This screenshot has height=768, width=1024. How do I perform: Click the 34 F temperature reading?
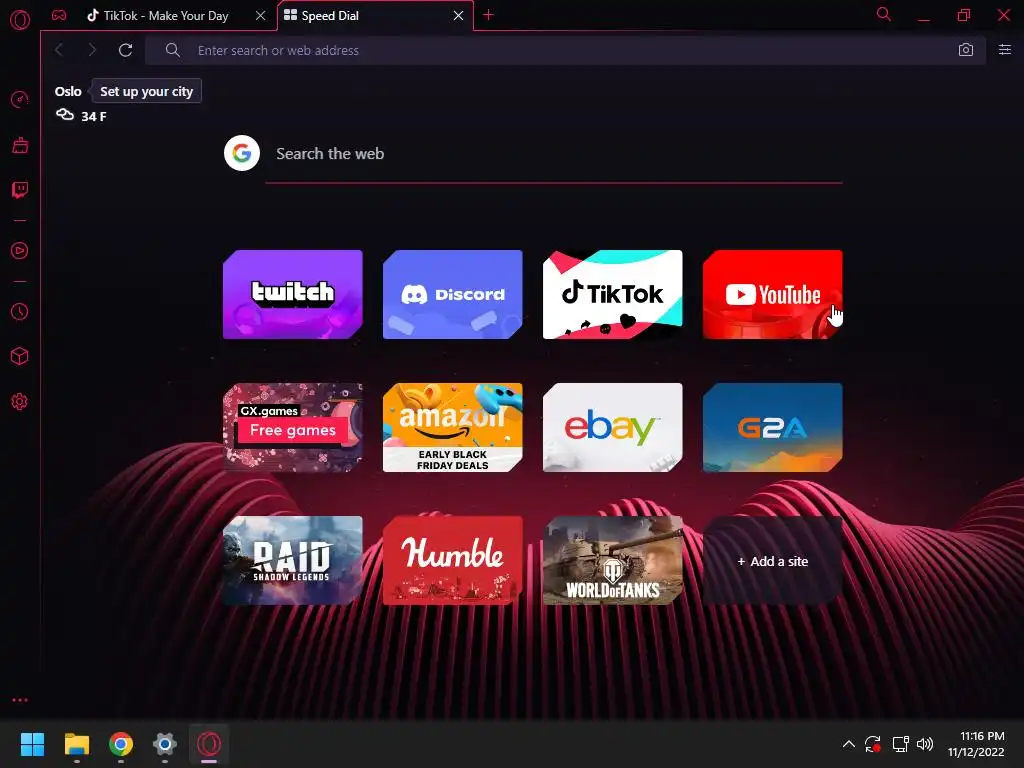coord(93,116)
